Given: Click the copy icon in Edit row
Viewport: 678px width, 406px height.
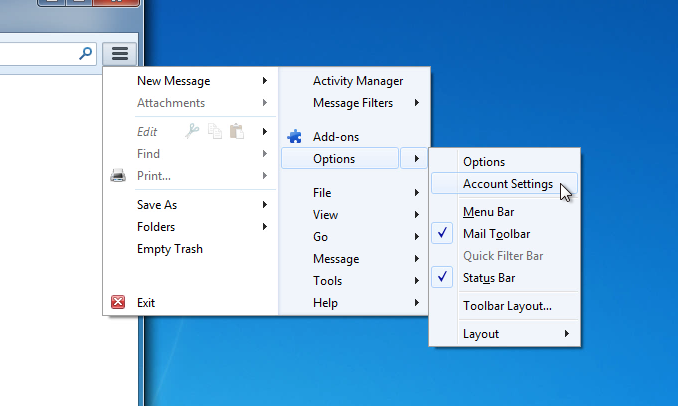Looking at the screenshot, I should [x=215, y=131].
